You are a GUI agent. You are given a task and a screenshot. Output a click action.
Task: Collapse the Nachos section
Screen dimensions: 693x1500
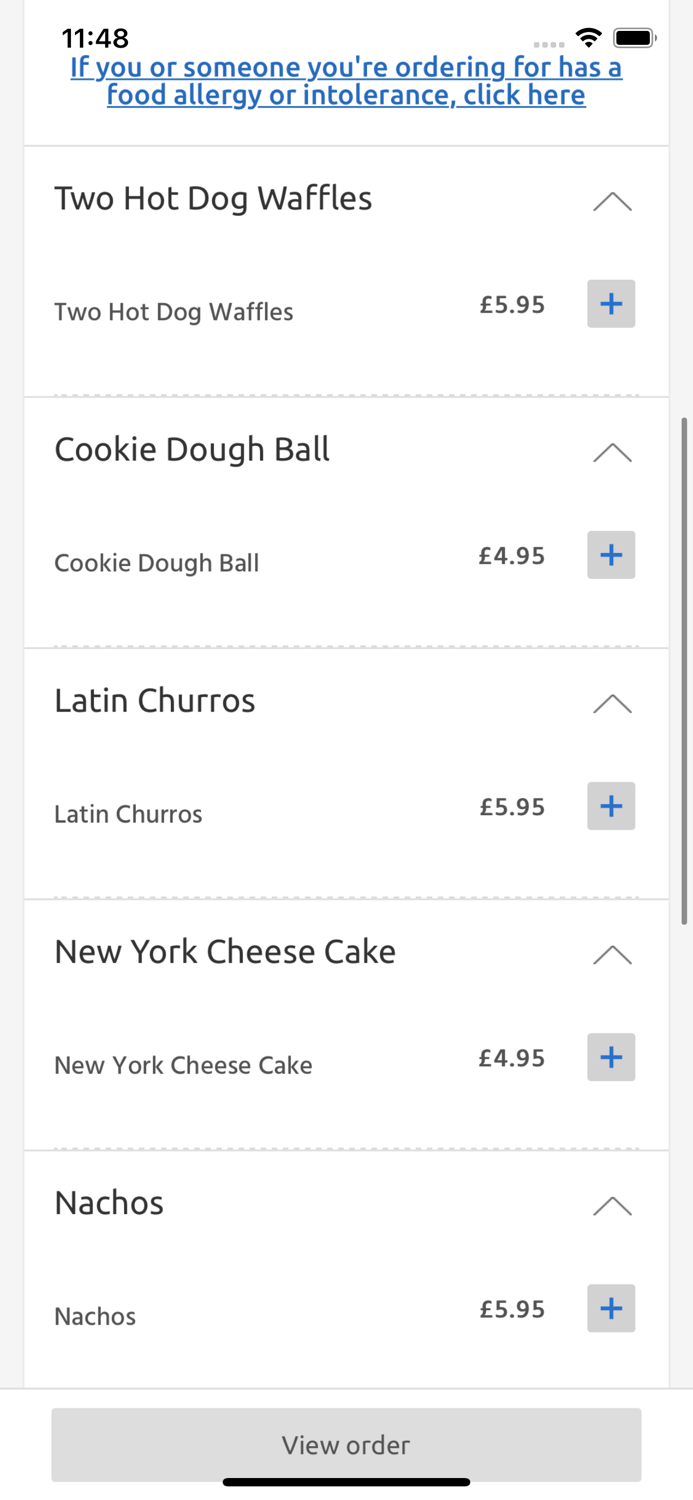[611, 1206]
